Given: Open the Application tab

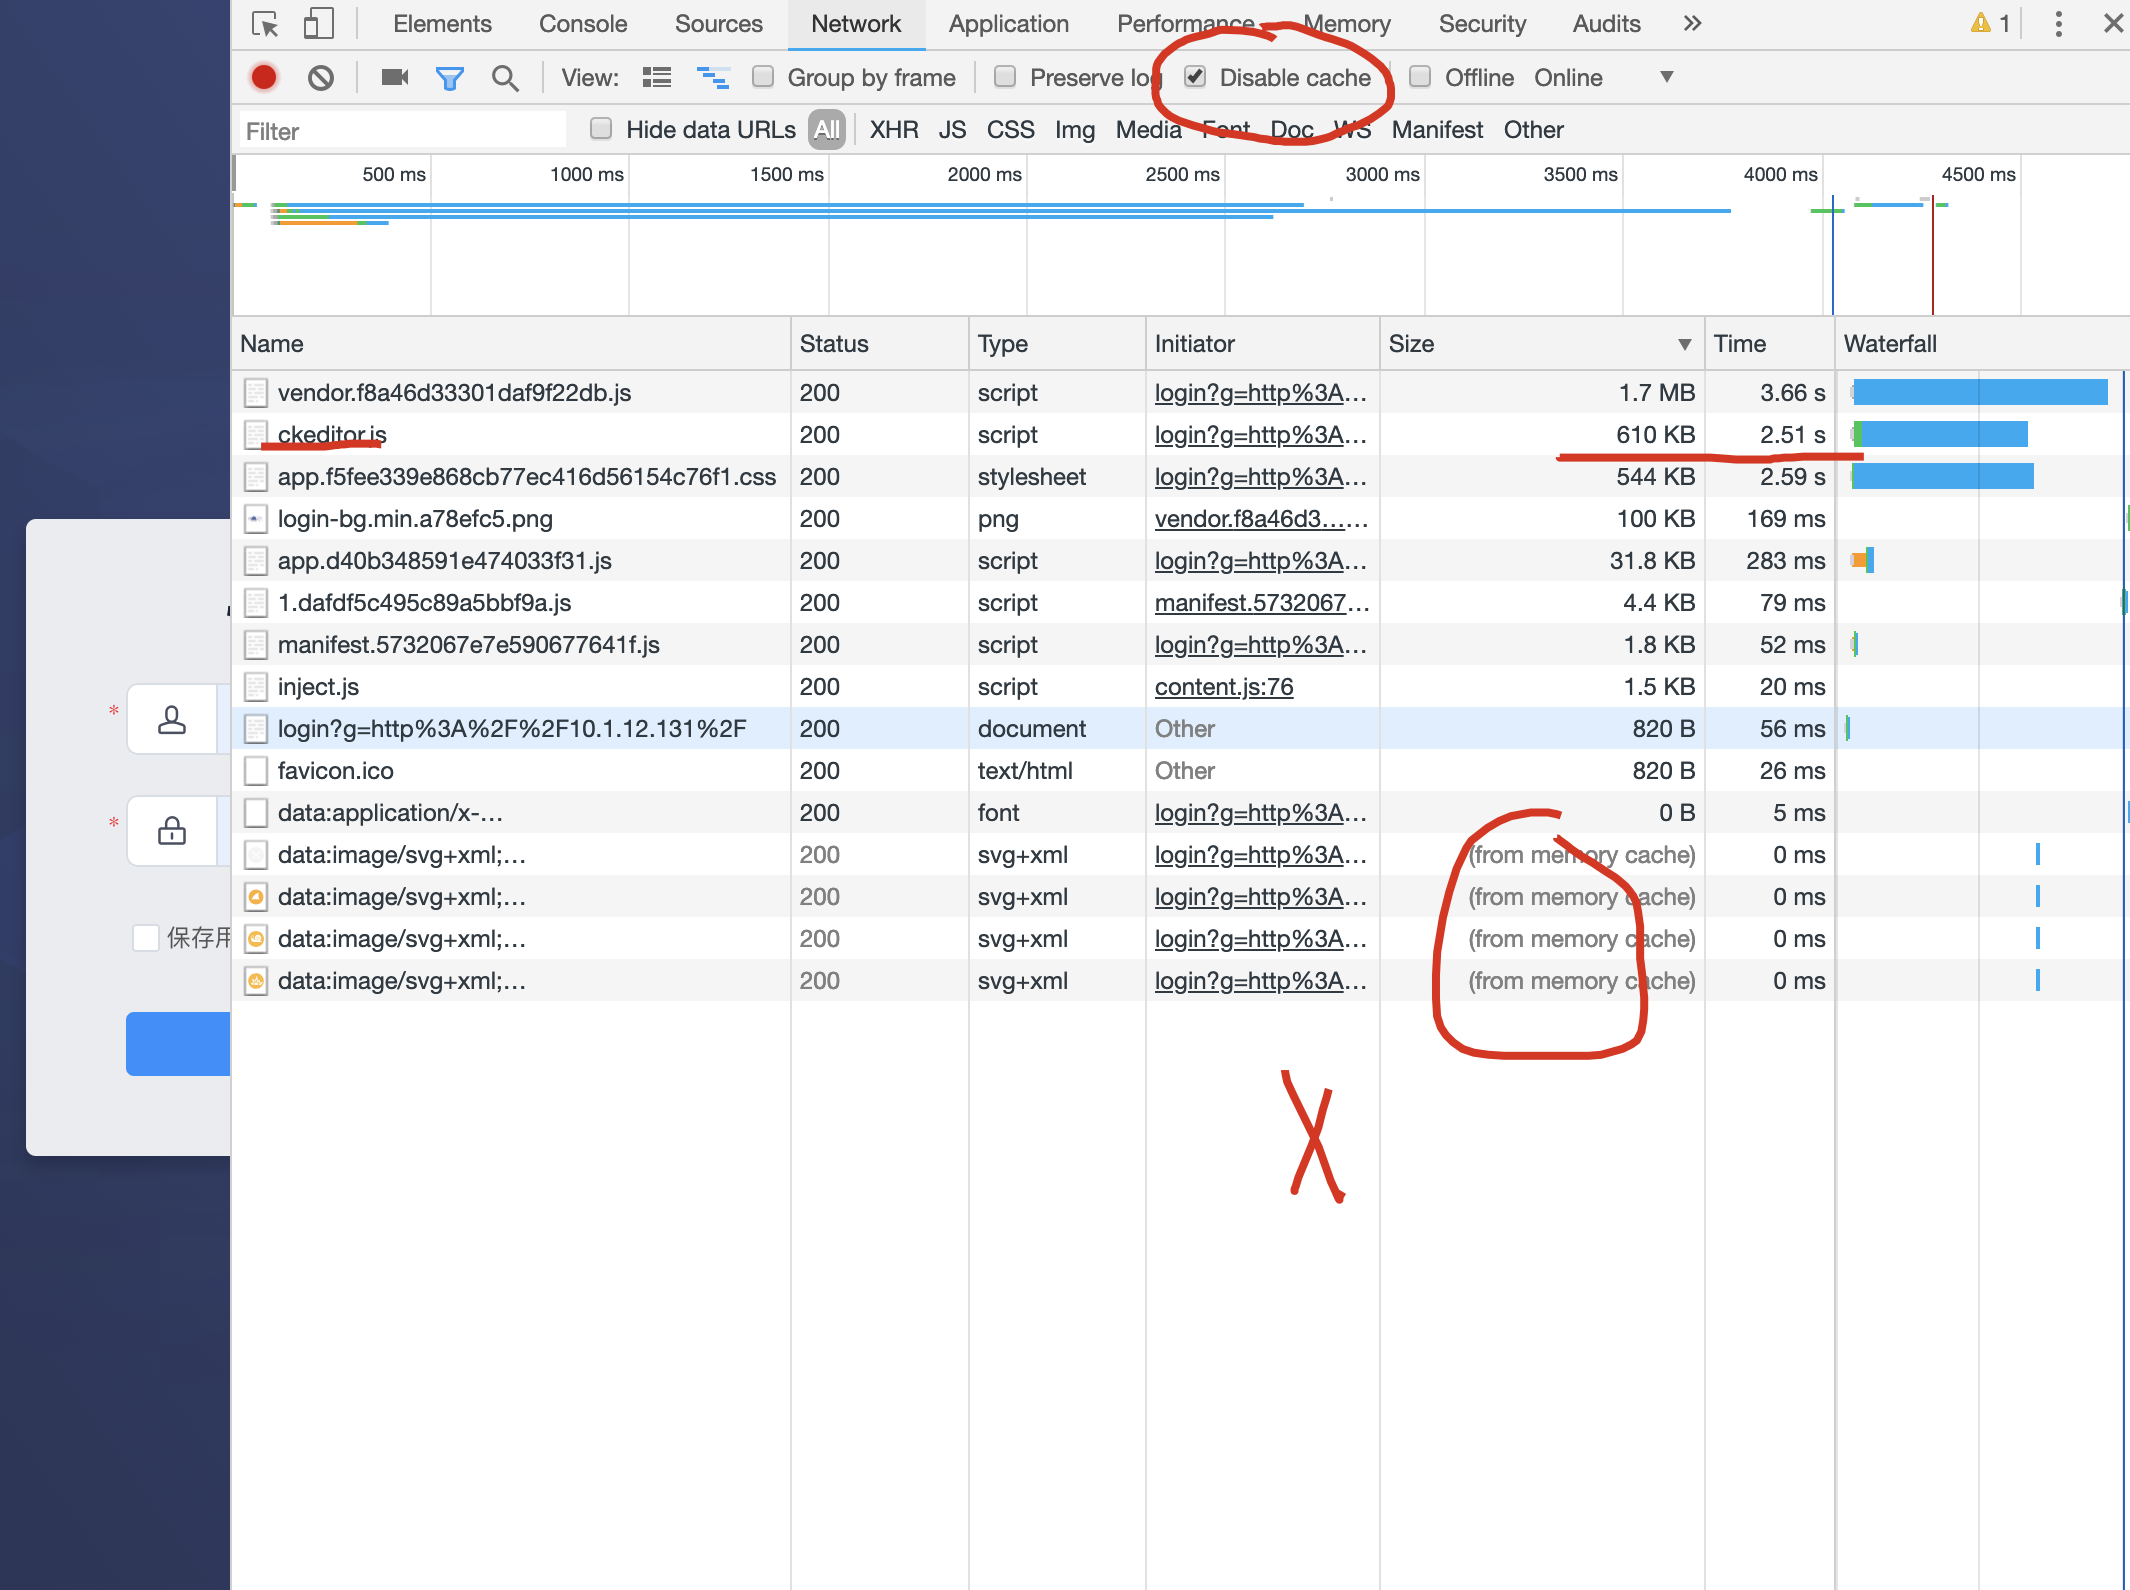Looking at the screenshot, I should click(1008, 24).
